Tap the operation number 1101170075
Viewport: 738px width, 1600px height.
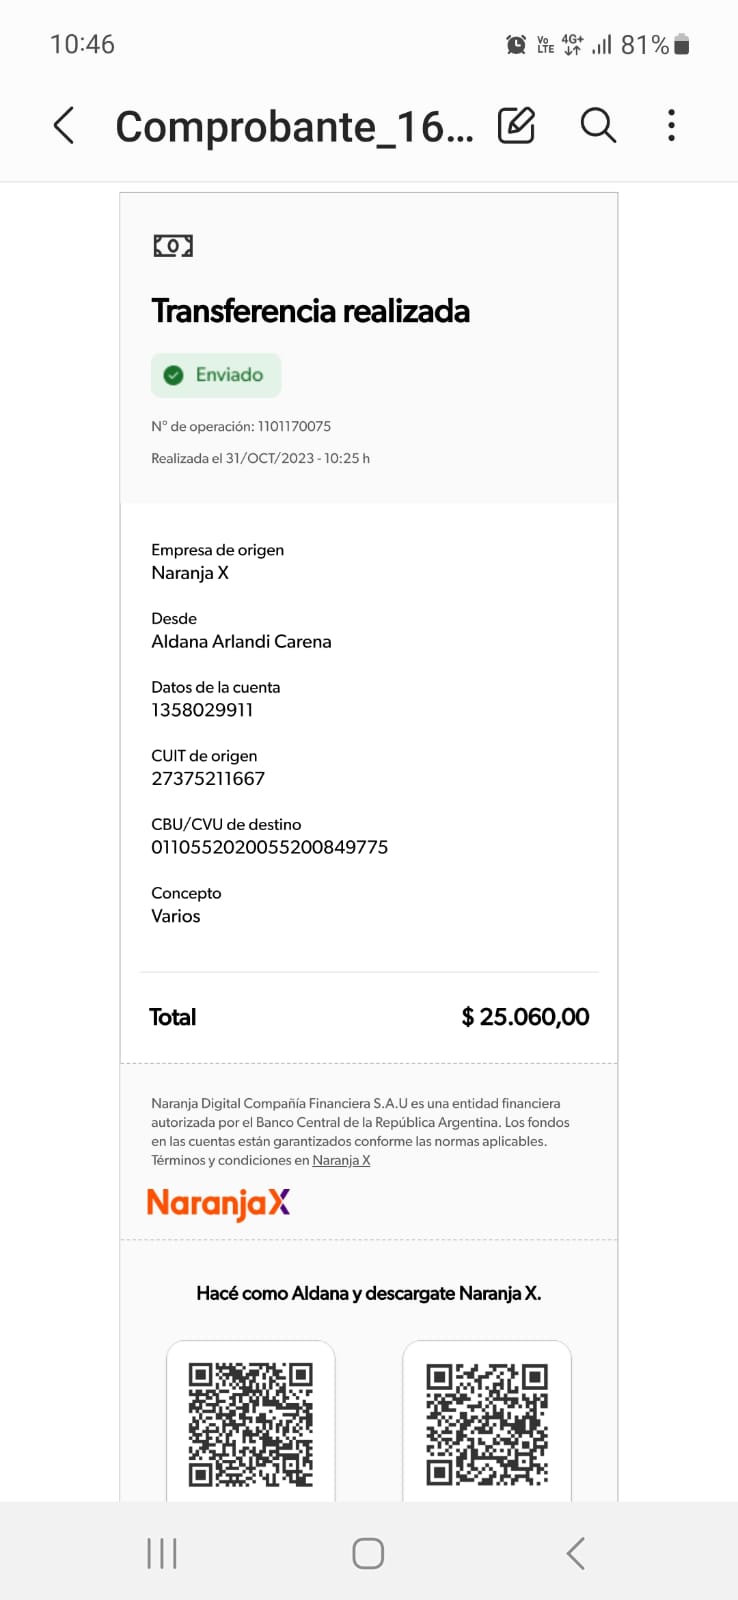tap(294, 426)
